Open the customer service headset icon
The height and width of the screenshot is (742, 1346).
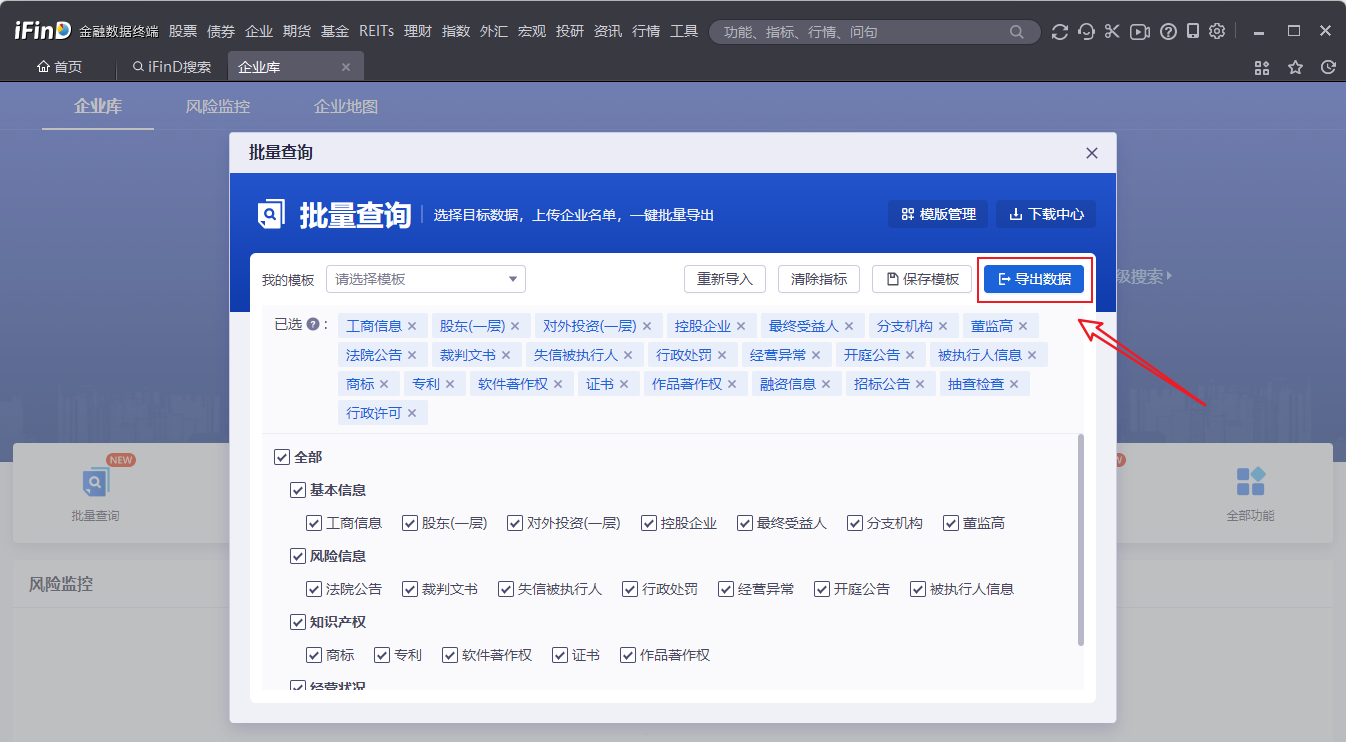point(1086,32)
